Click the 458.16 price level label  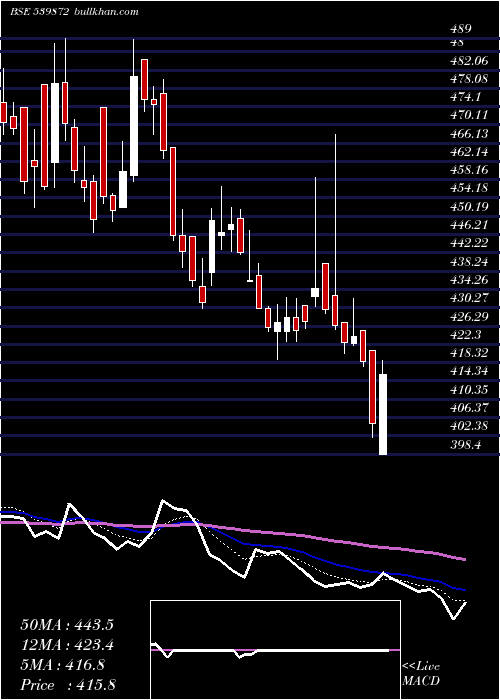pyautogui.click(x=469, y=170)
